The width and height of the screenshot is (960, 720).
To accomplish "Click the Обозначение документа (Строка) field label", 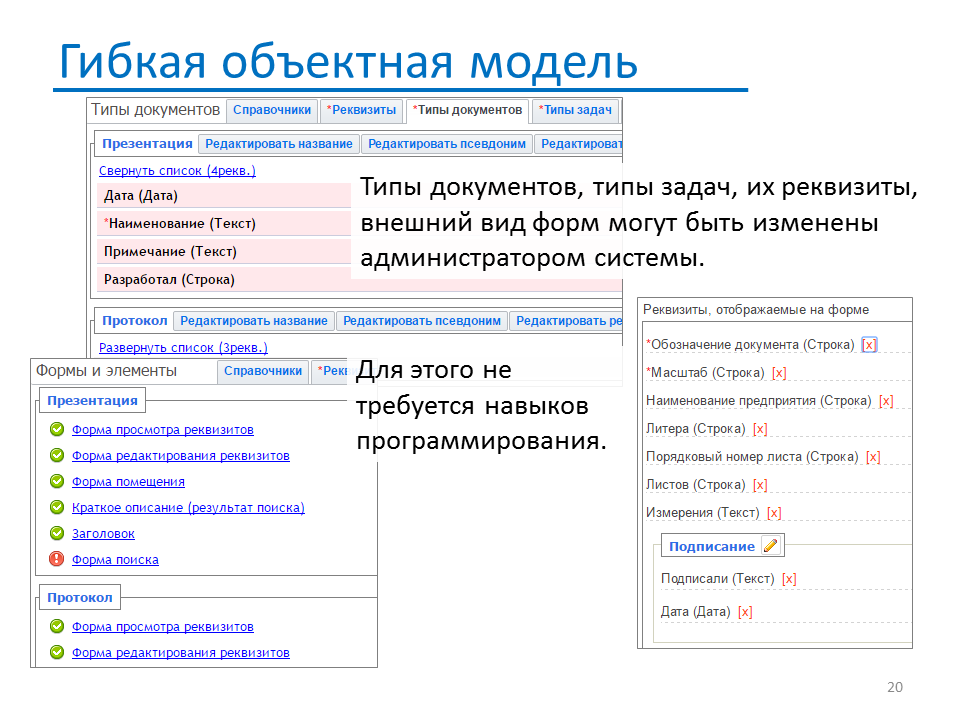I will click(751, 345).
